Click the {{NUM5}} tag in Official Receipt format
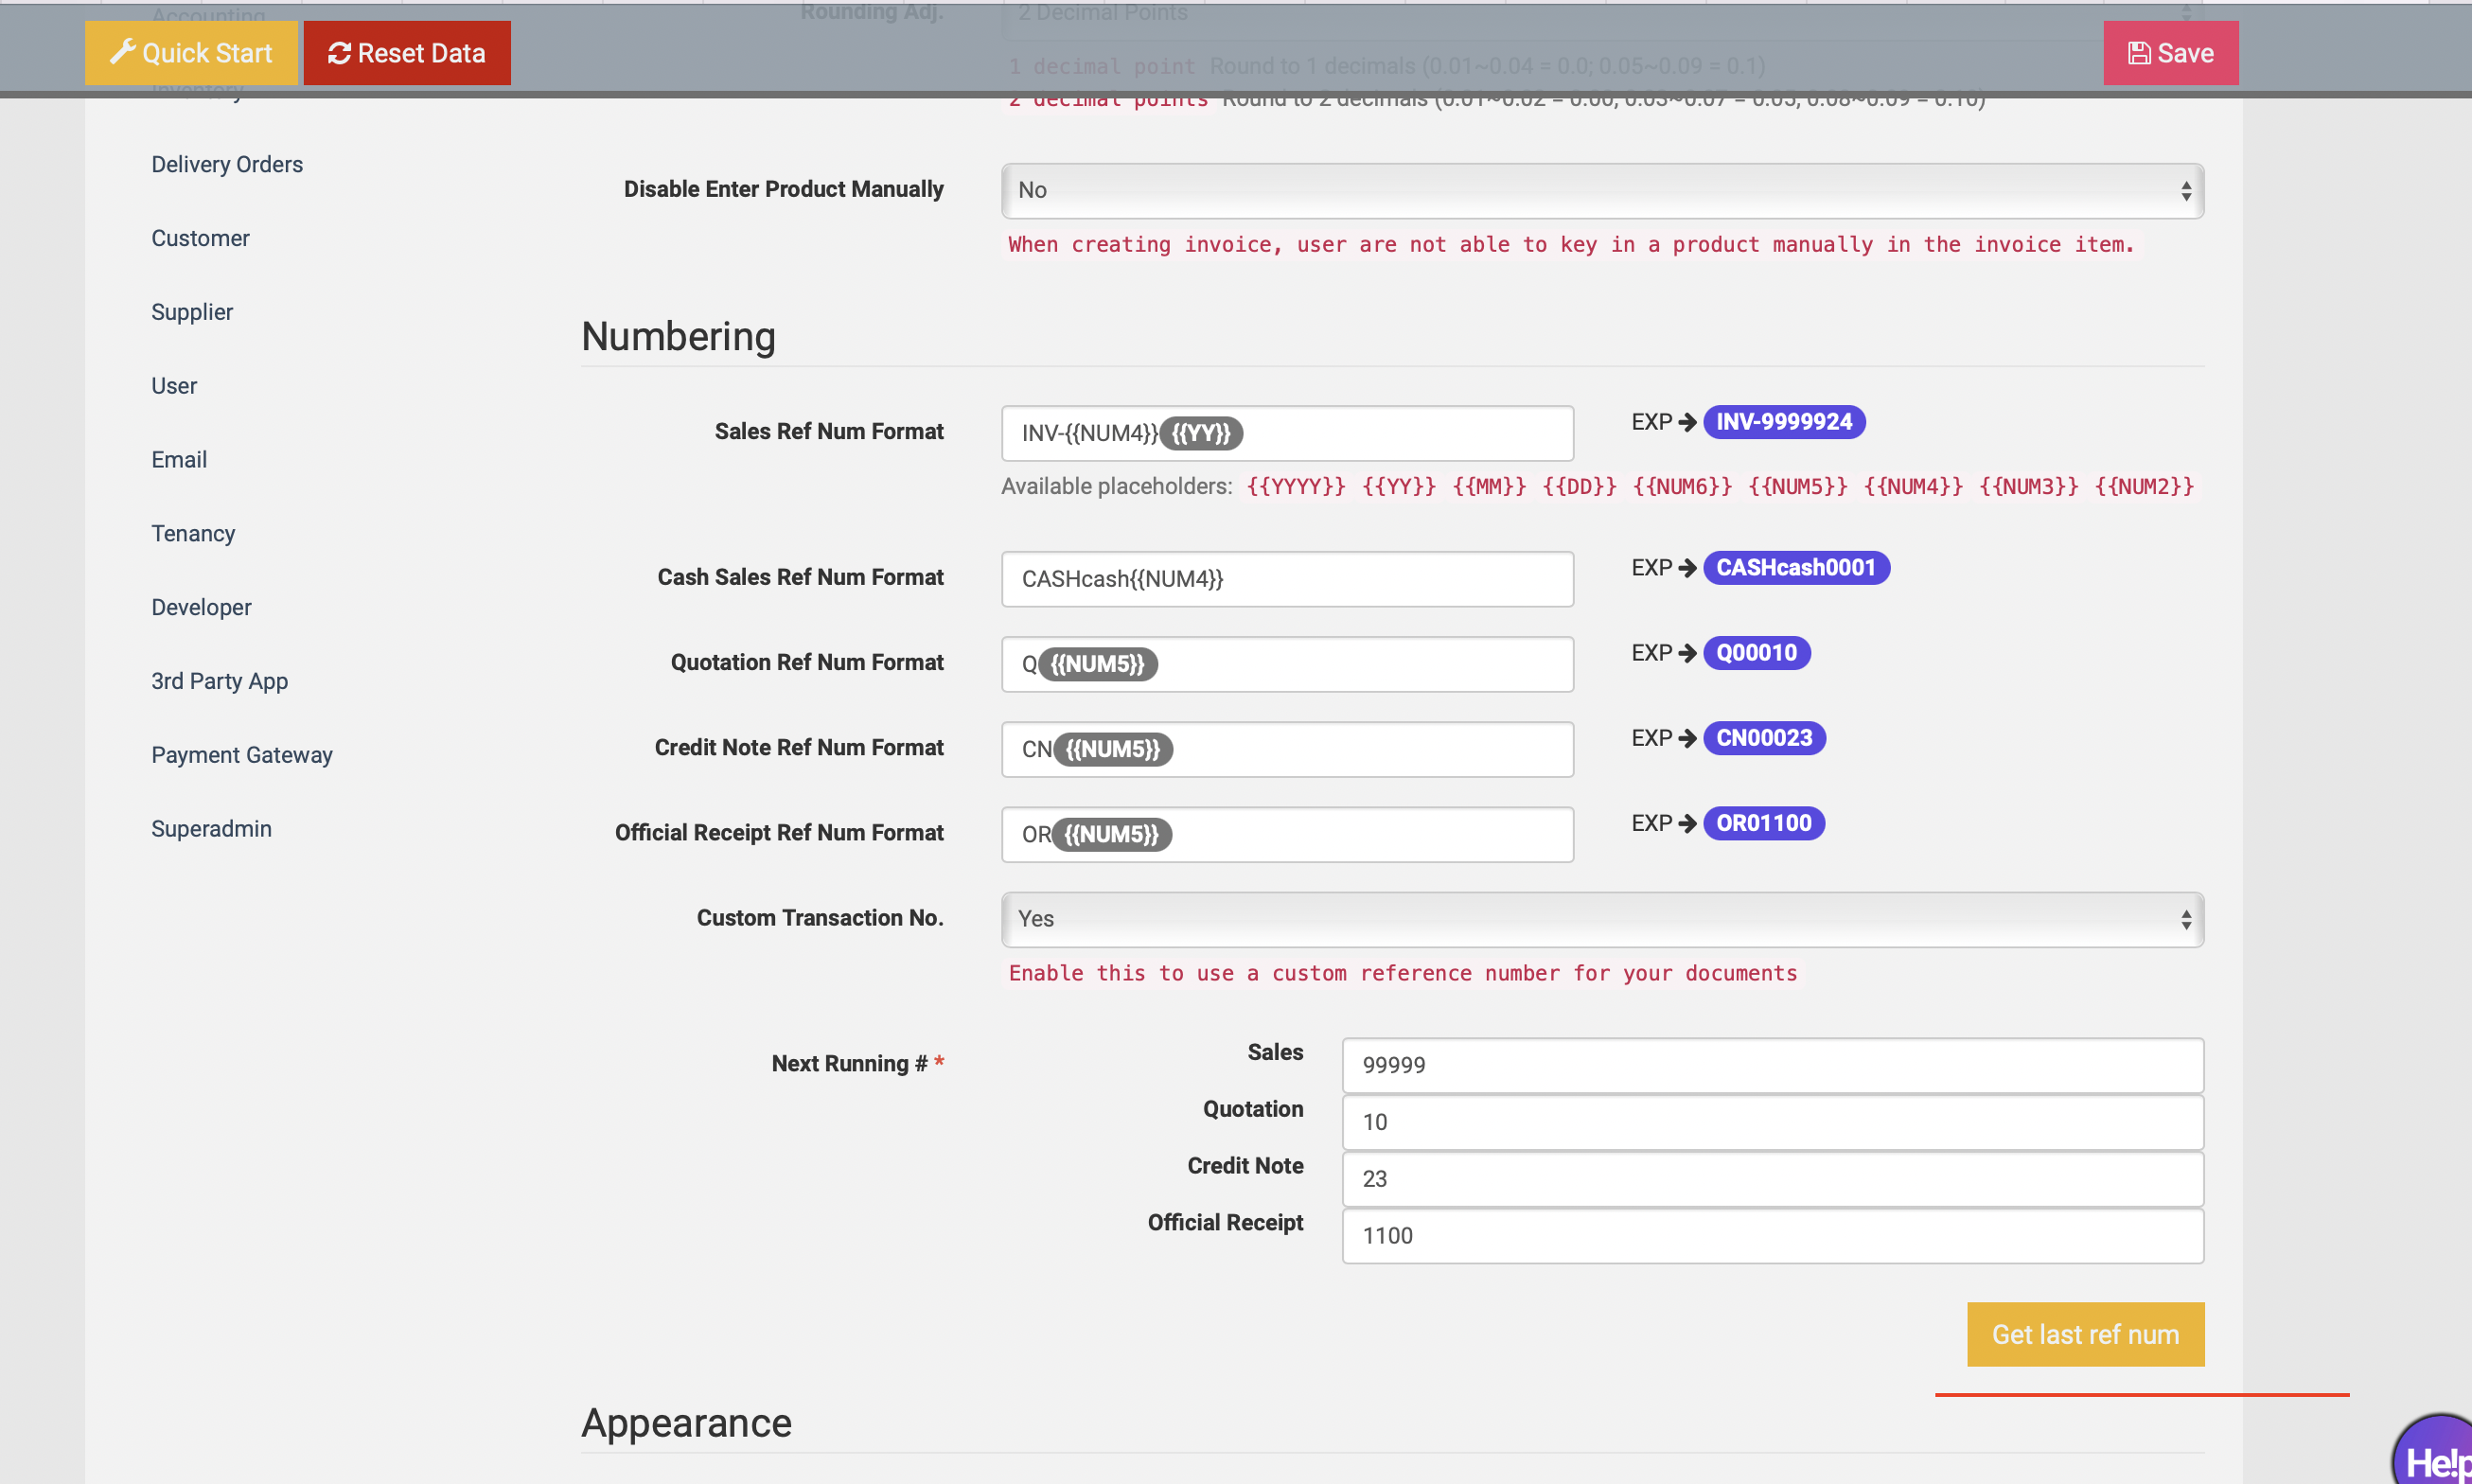The height and width of the screenshot is (1484, 2472). pyautogui.click(x=1111, y=834)
